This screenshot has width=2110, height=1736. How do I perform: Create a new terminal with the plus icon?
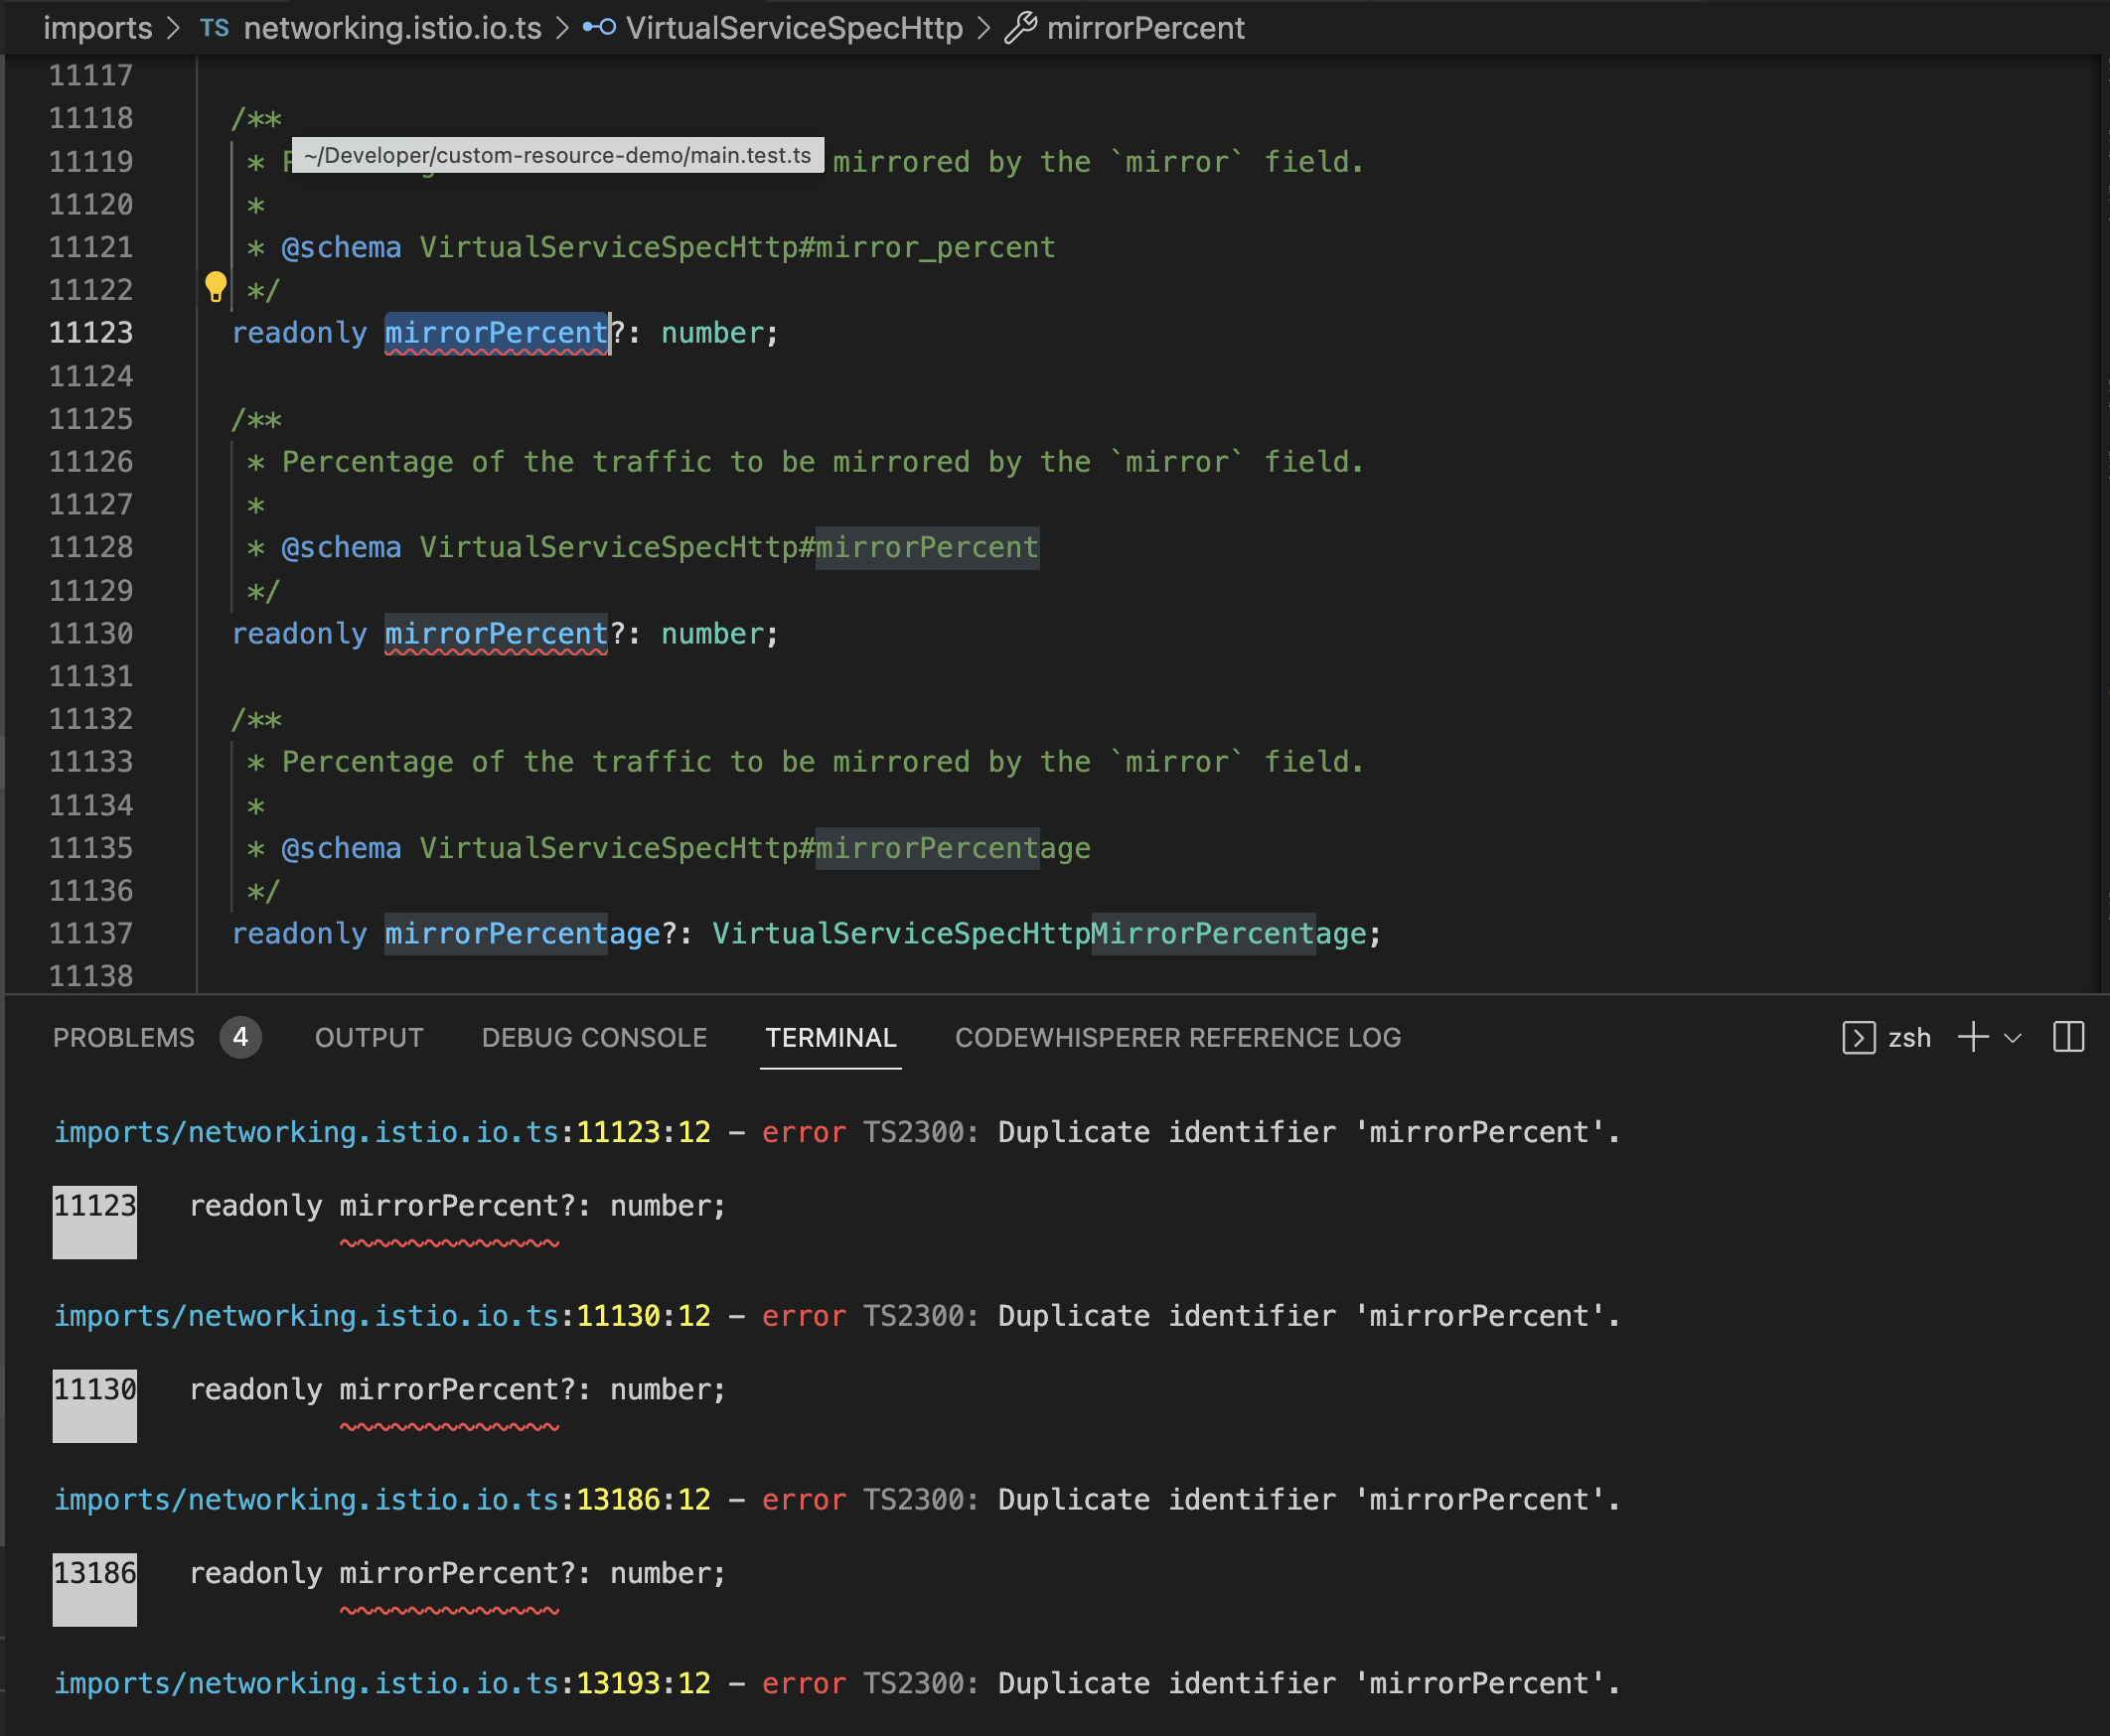pyautogui.click(x=1972, y=1038)
